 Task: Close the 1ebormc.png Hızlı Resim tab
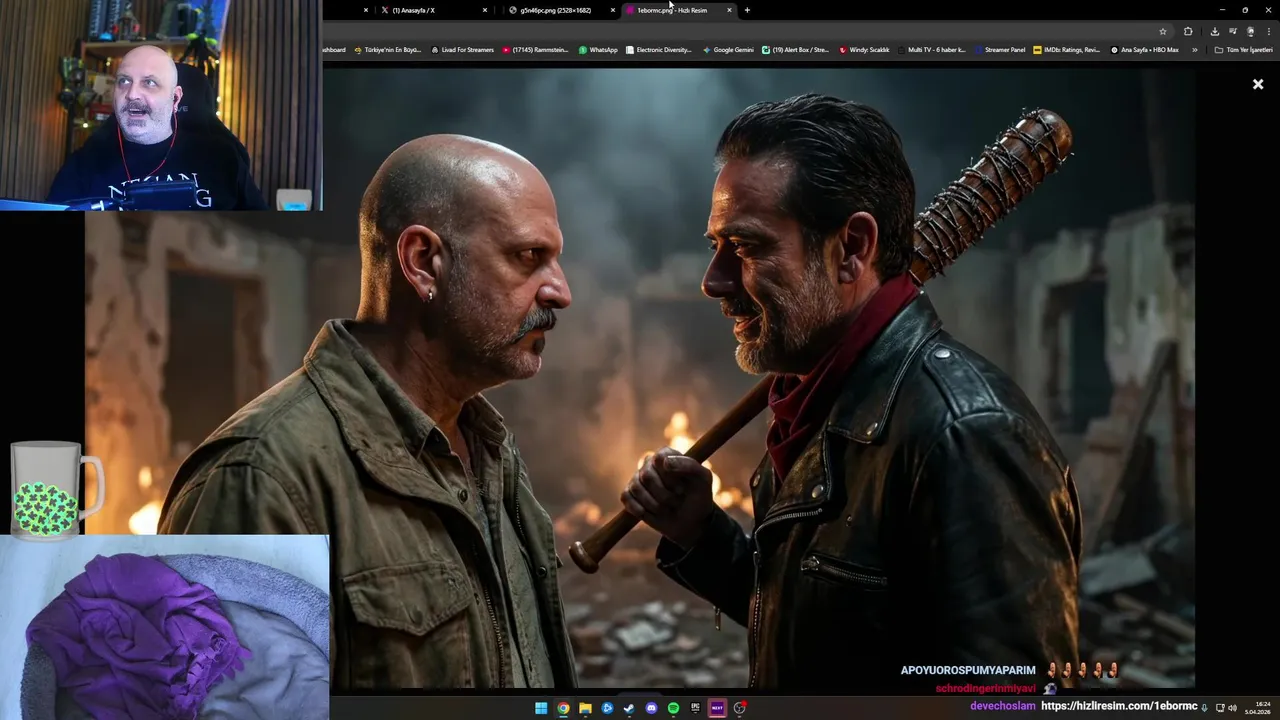729,10
